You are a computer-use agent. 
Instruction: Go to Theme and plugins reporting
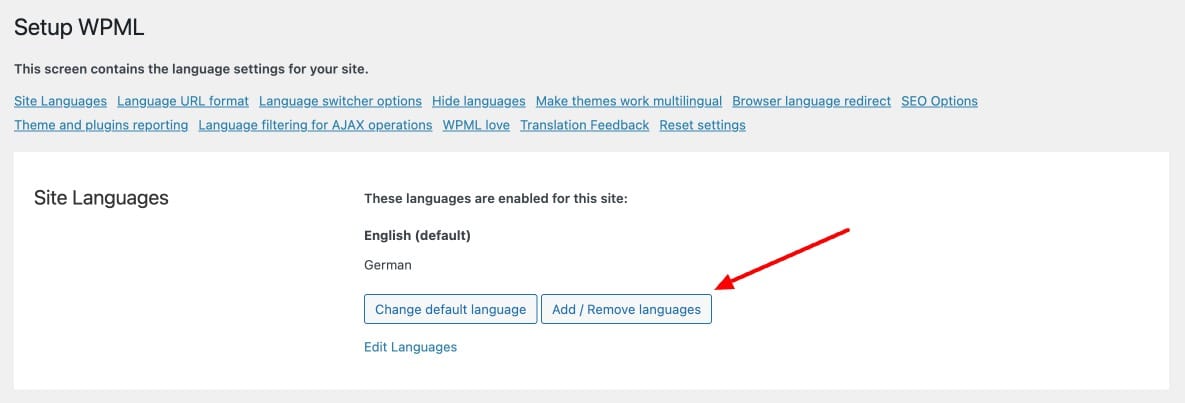101,126
